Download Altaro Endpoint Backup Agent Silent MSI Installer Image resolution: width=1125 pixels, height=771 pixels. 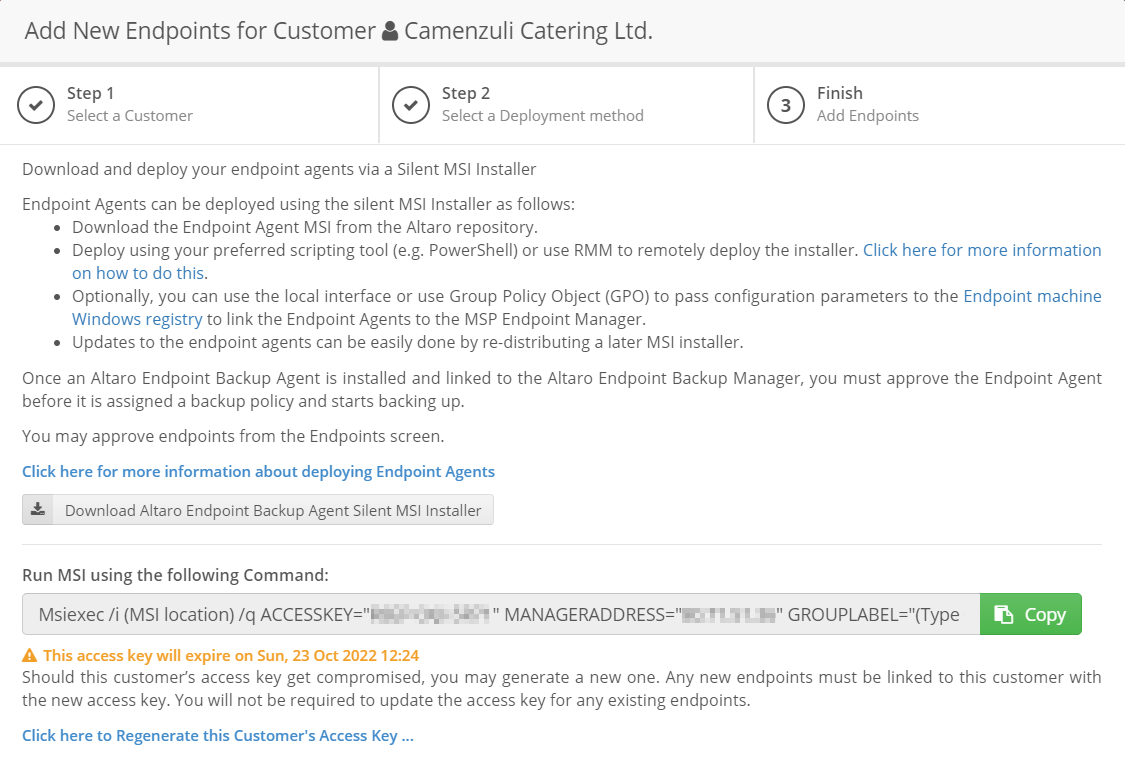tap(258, 510)
